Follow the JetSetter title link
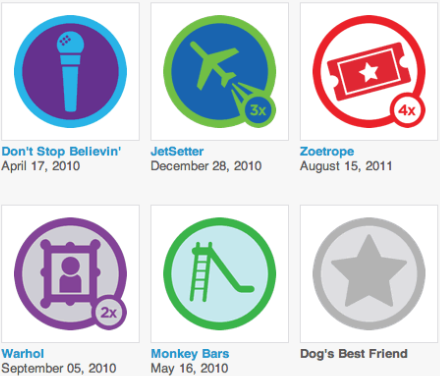Viewport: 440px width, 376px height. (177, 151)
